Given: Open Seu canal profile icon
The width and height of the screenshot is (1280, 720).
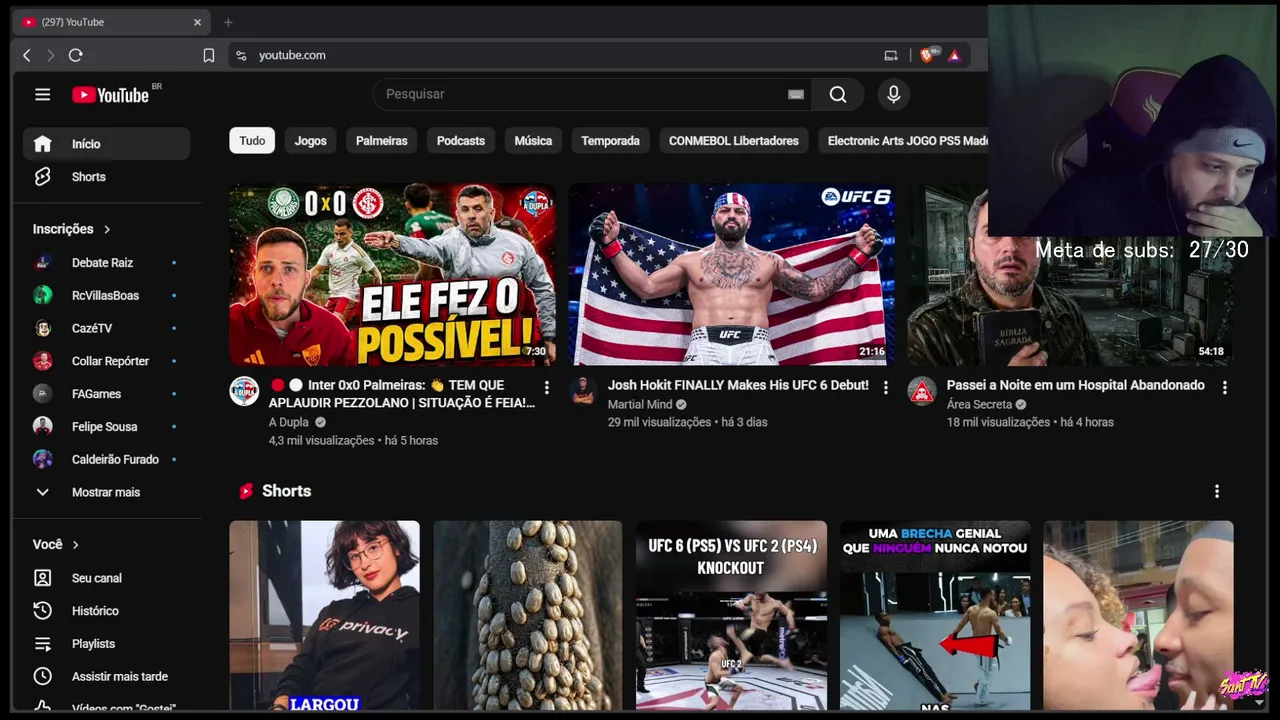Looking at the screenshot, I should point(42,578).
